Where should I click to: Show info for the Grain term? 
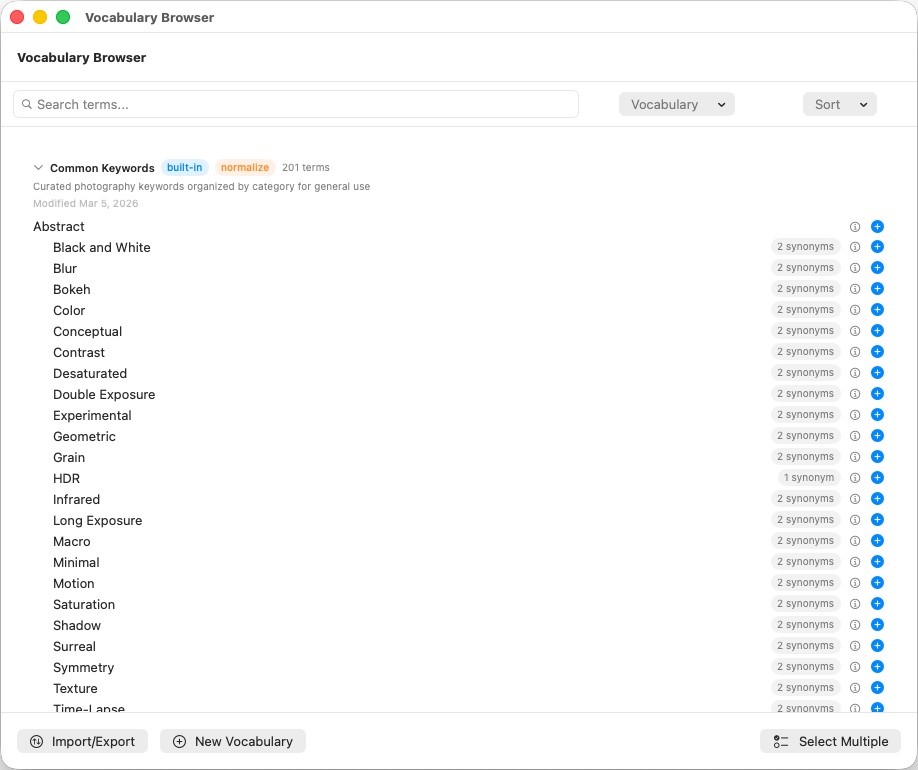(x=855, y=456)
